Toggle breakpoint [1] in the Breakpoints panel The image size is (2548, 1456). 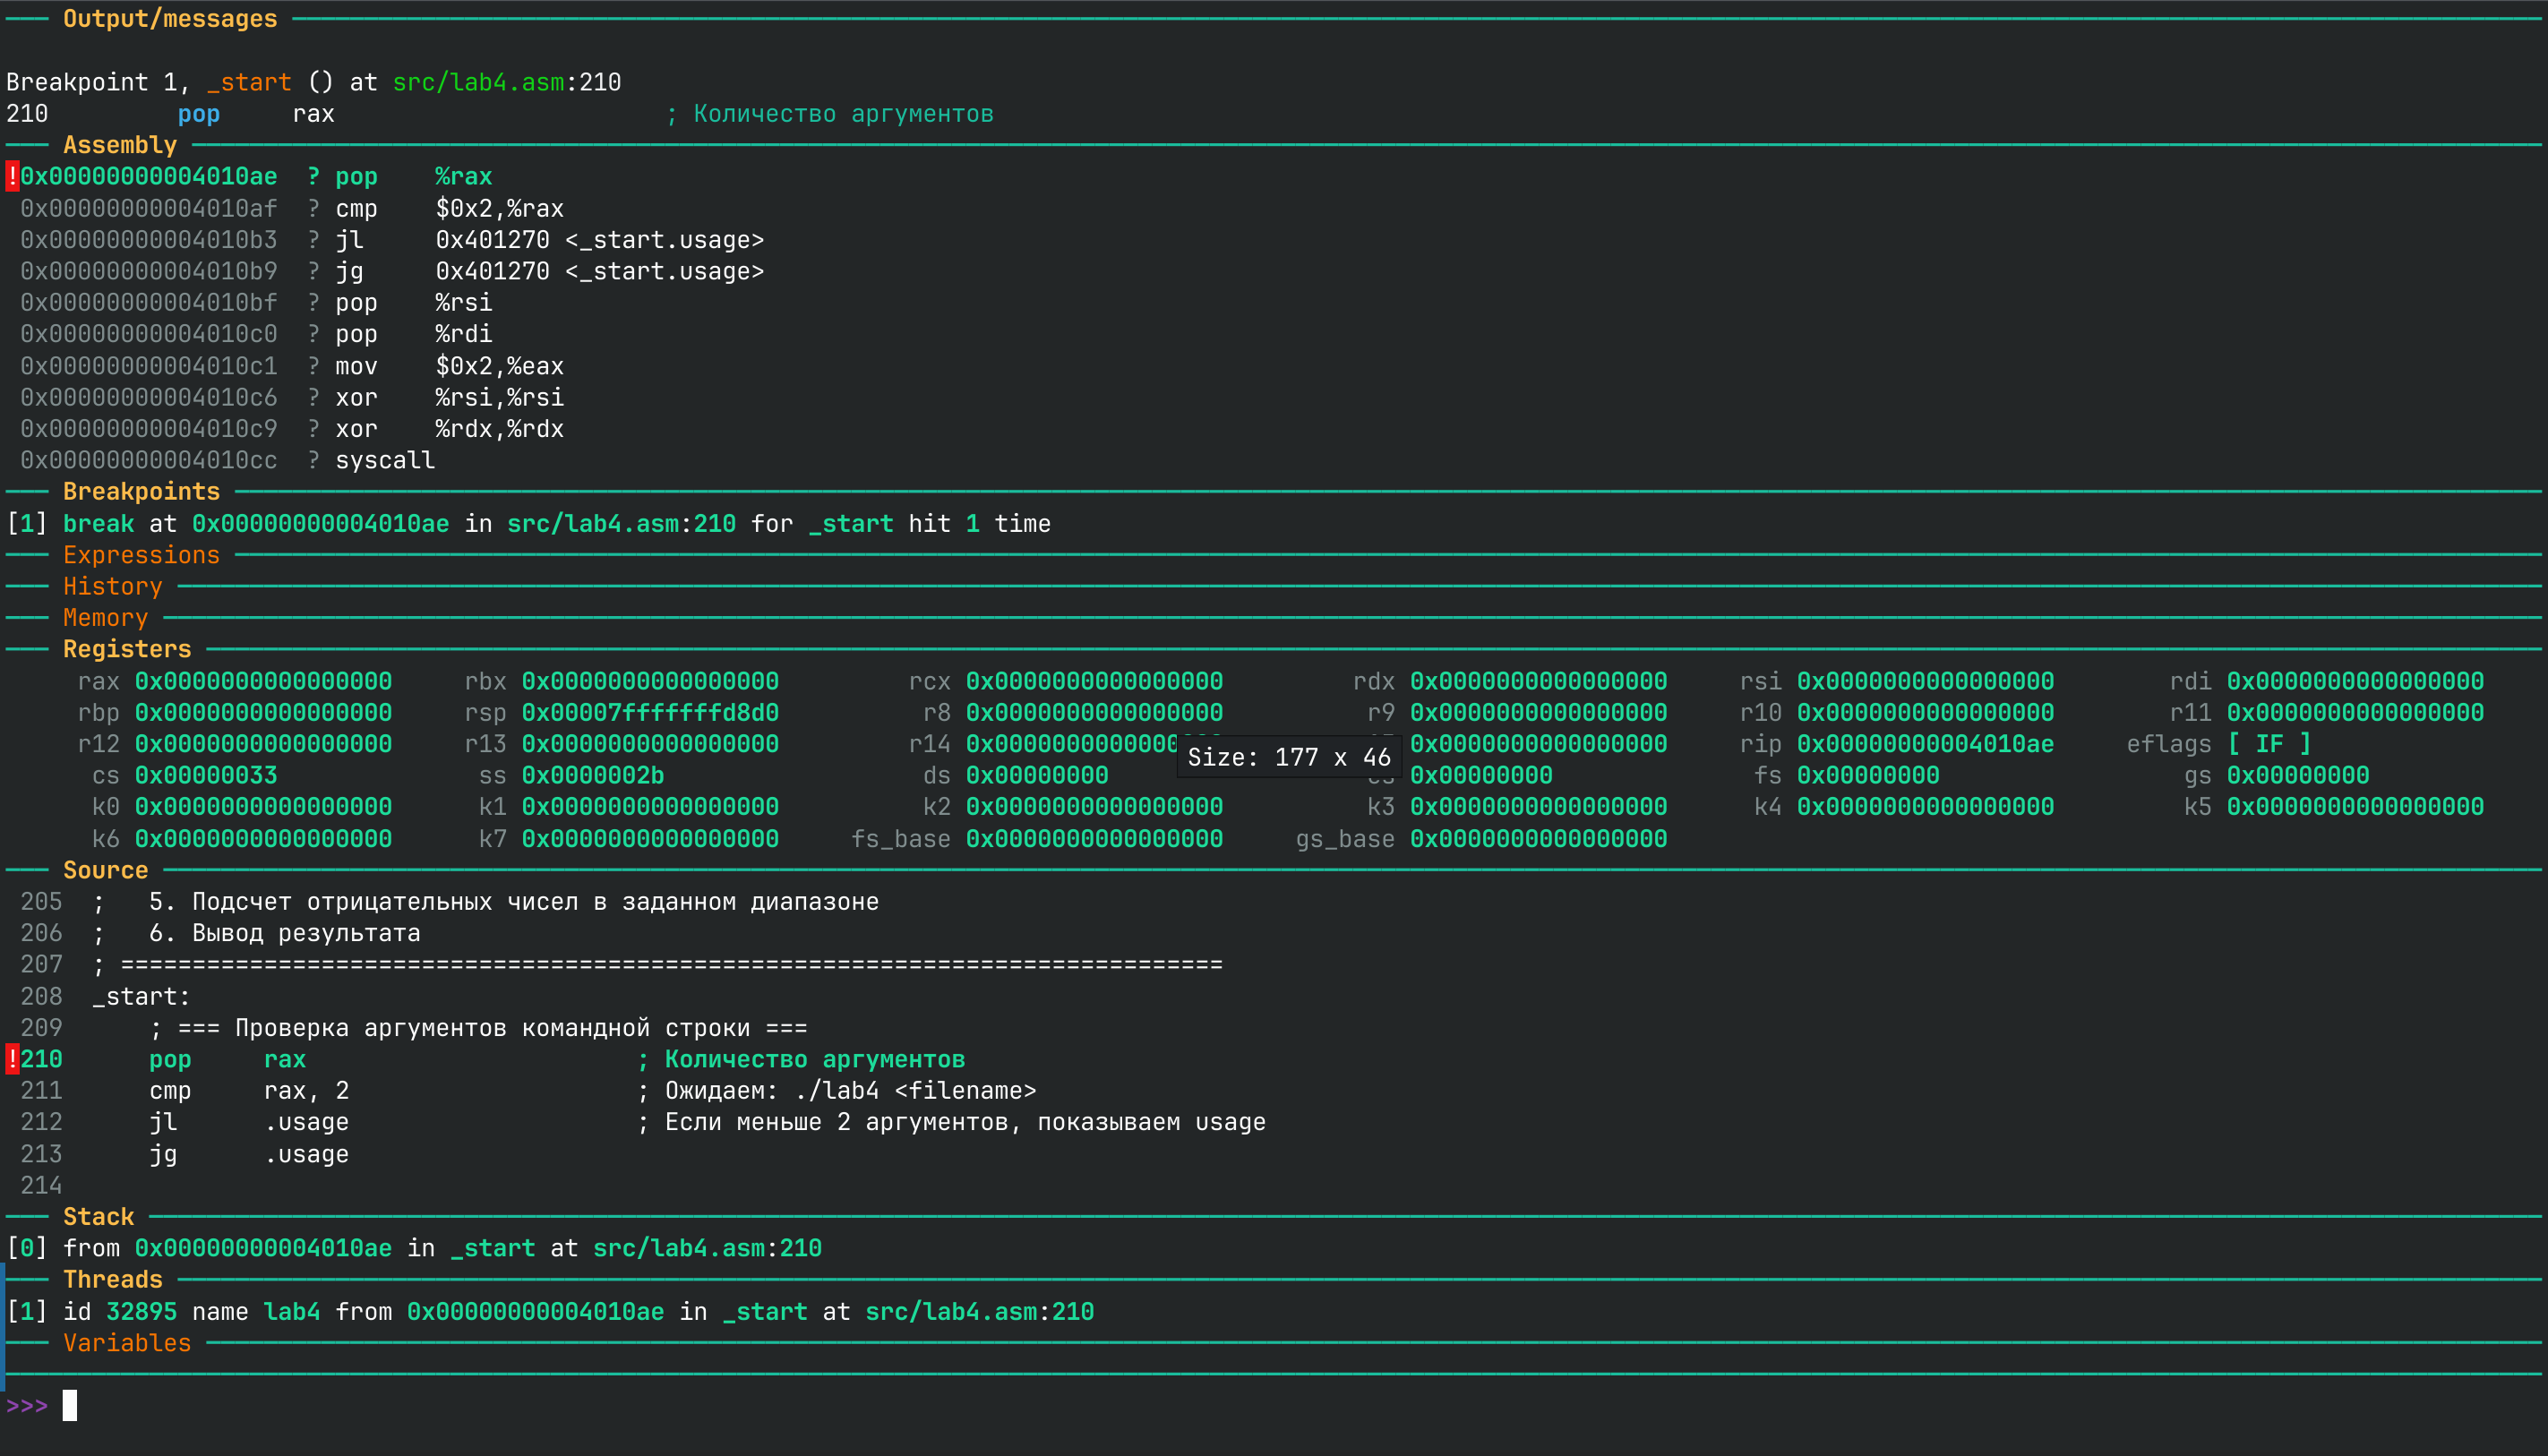[x=26, y=522]
